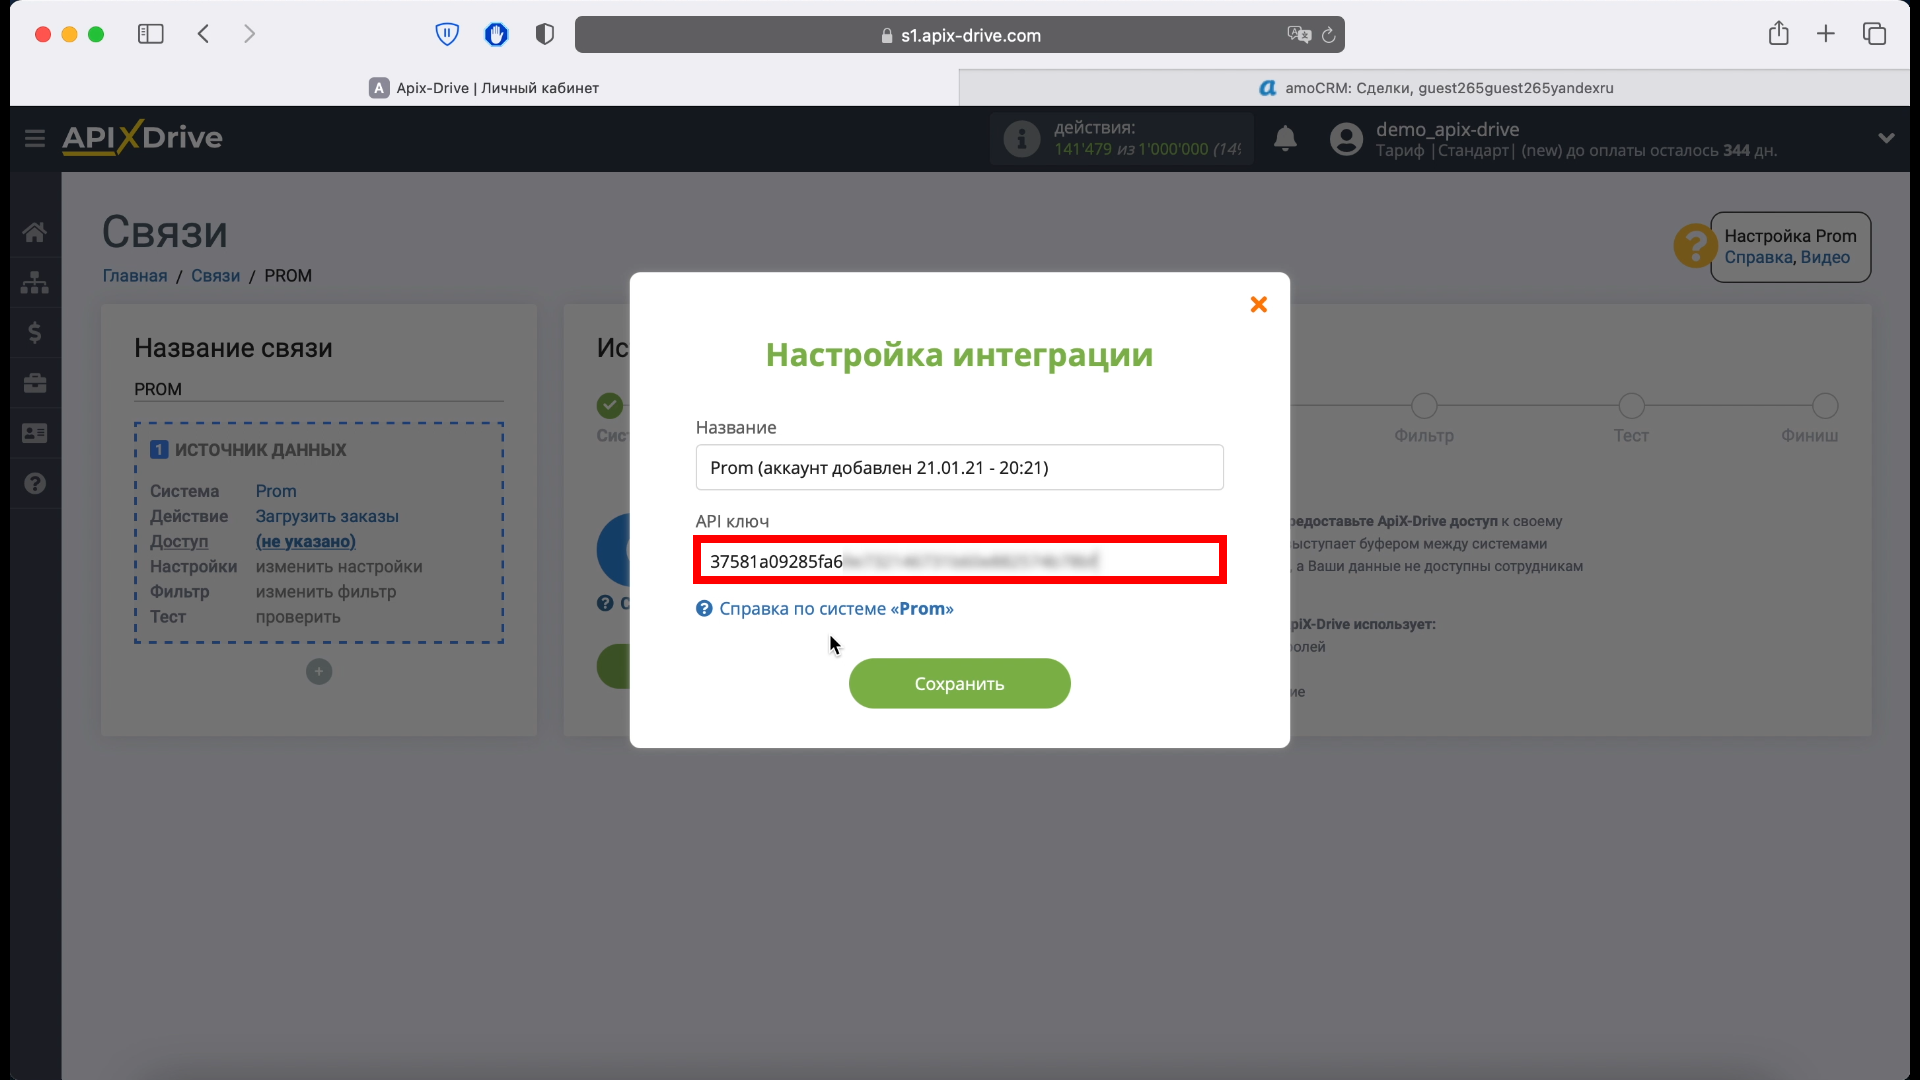Click изменить настройки in data source

[339, 566]
